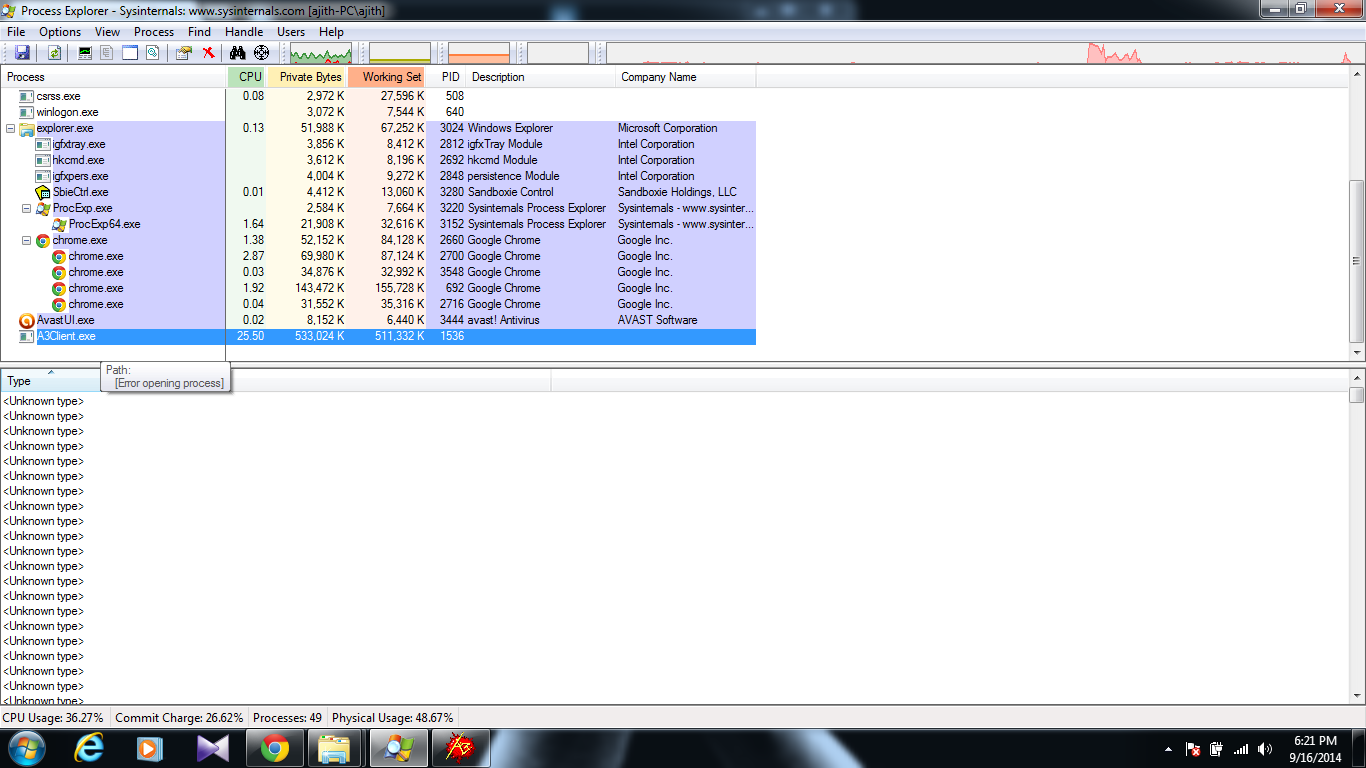The image size is (1366, 768).
Task: Click the Refresh Now toolbar icon
Action: point(54,53)
